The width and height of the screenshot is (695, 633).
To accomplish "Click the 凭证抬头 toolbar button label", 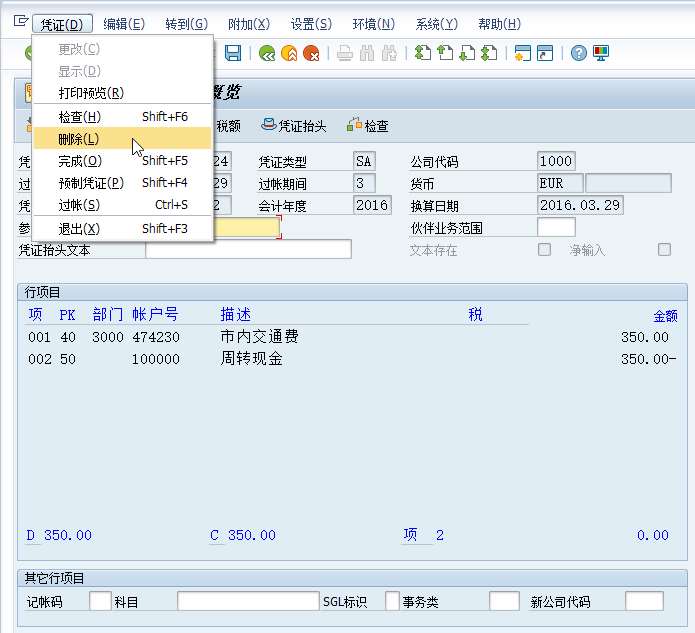I will point(302,126).
